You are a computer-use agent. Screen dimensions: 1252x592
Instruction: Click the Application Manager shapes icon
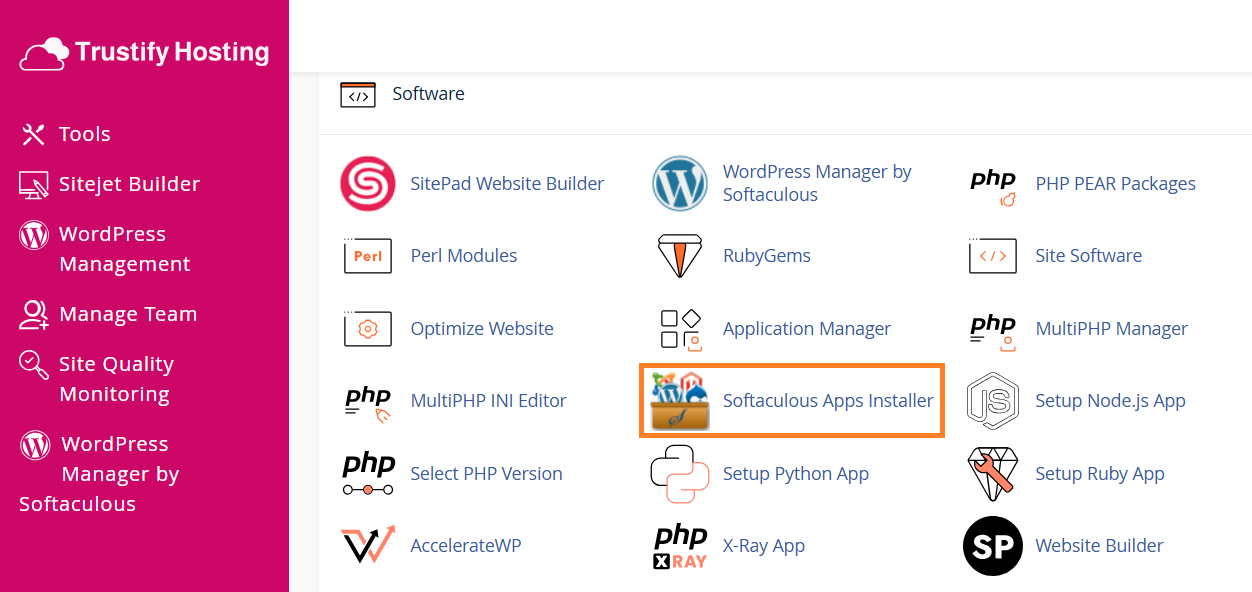tap(680, 330)
